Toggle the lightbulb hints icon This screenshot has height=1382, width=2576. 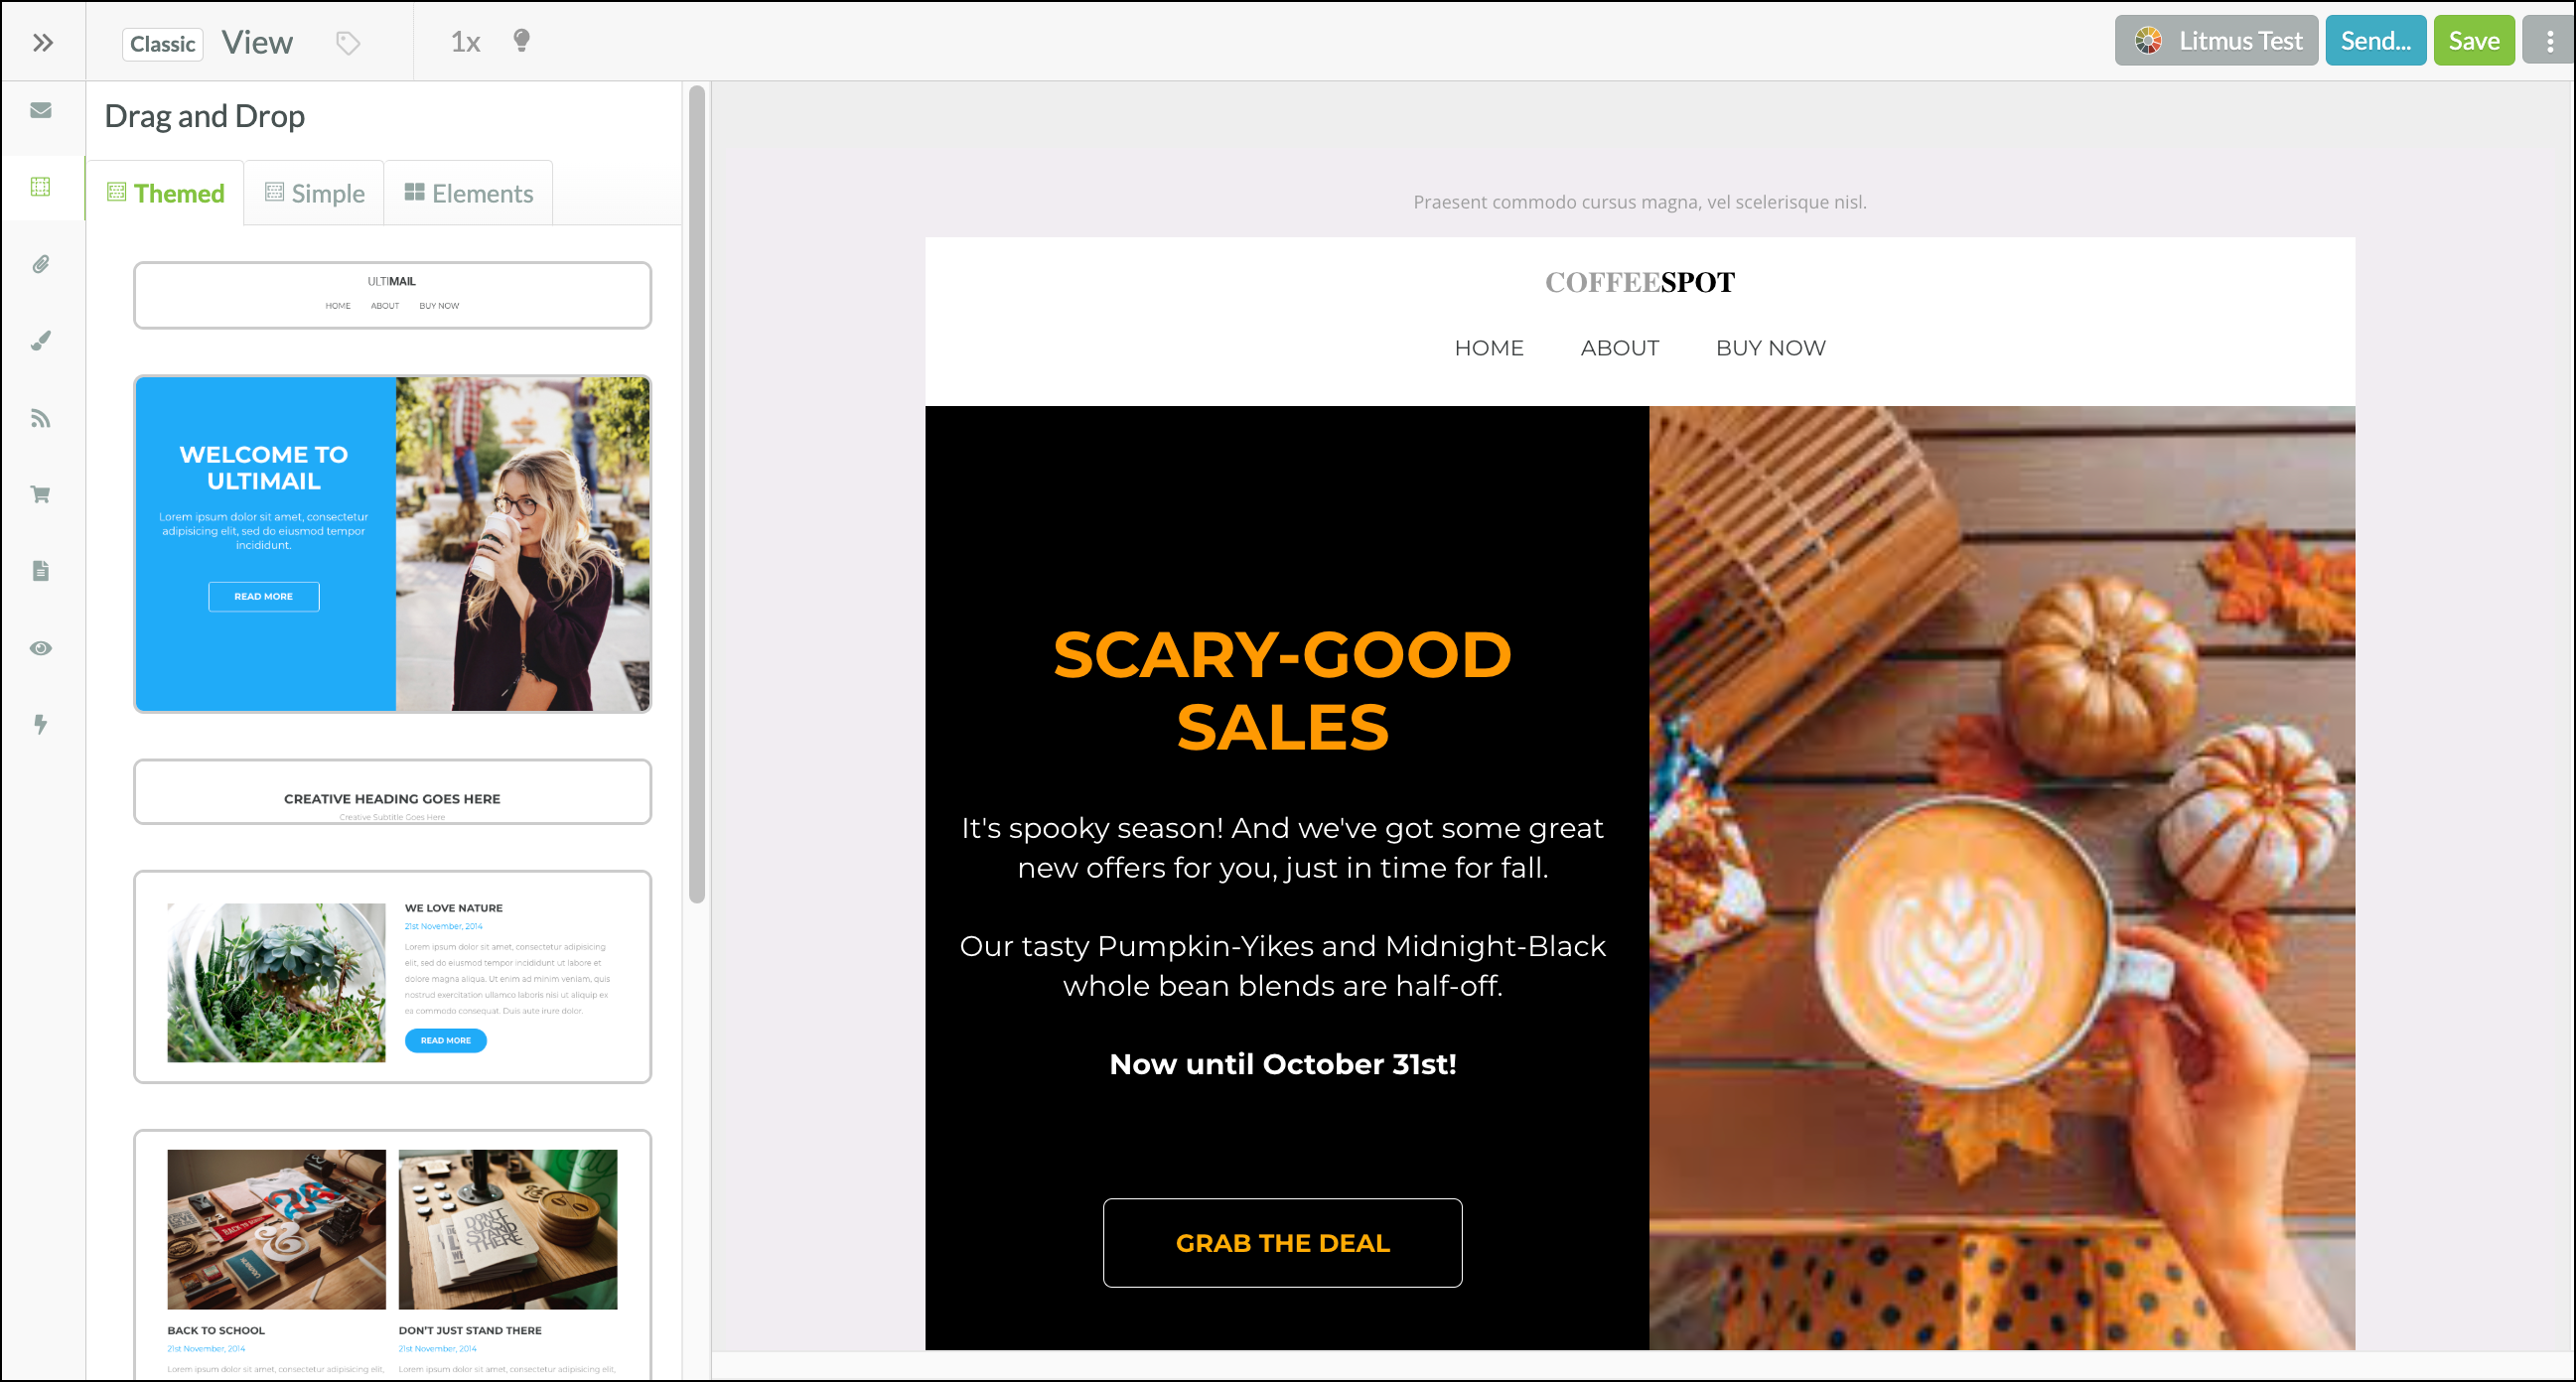[x=521, y=41]
